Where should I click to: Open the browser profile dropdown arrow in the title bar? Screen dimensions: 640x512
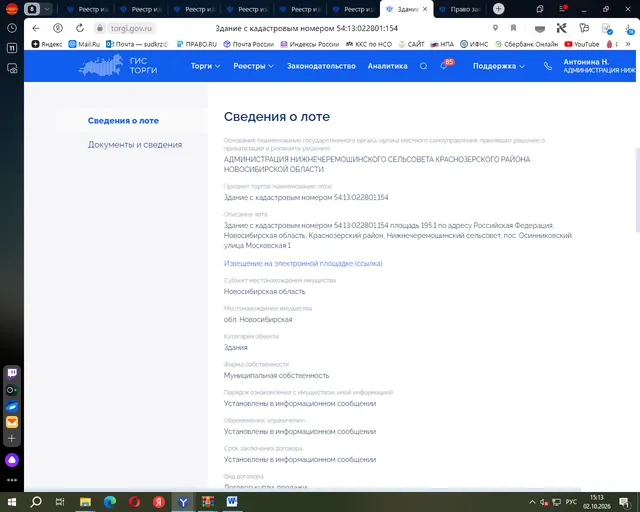point(47,9)
